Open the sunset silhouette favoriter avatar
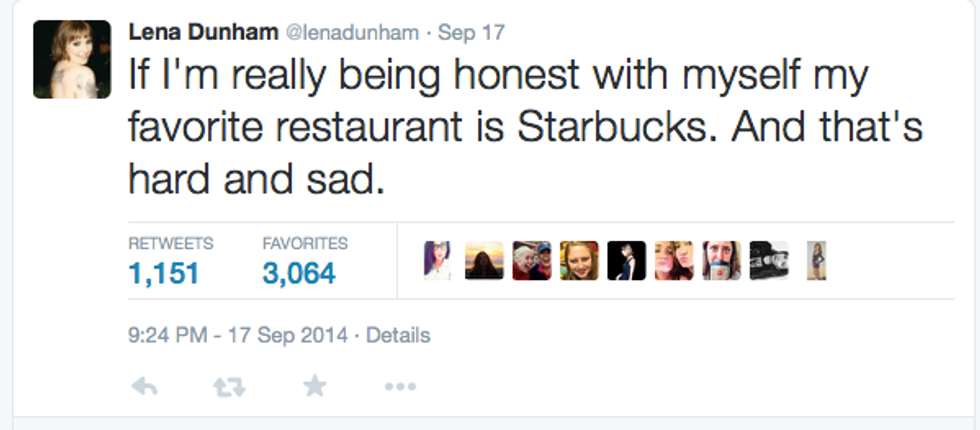Screen dimensions: 980x430 pos(484,260)
